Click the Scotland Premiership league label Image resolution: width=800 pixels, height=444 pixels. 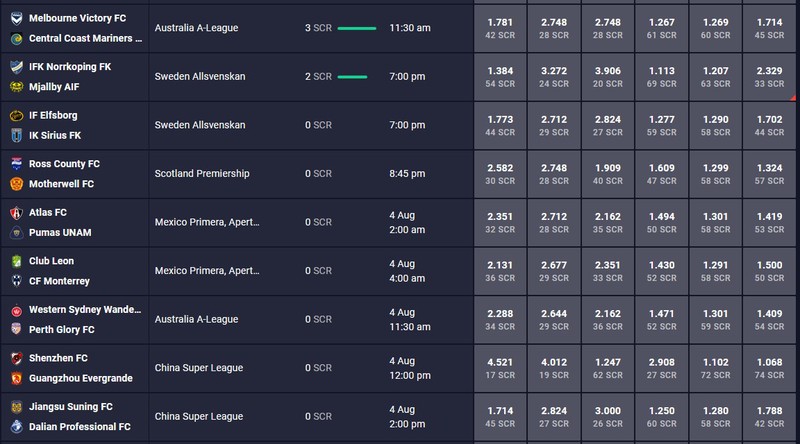[202, 174]
